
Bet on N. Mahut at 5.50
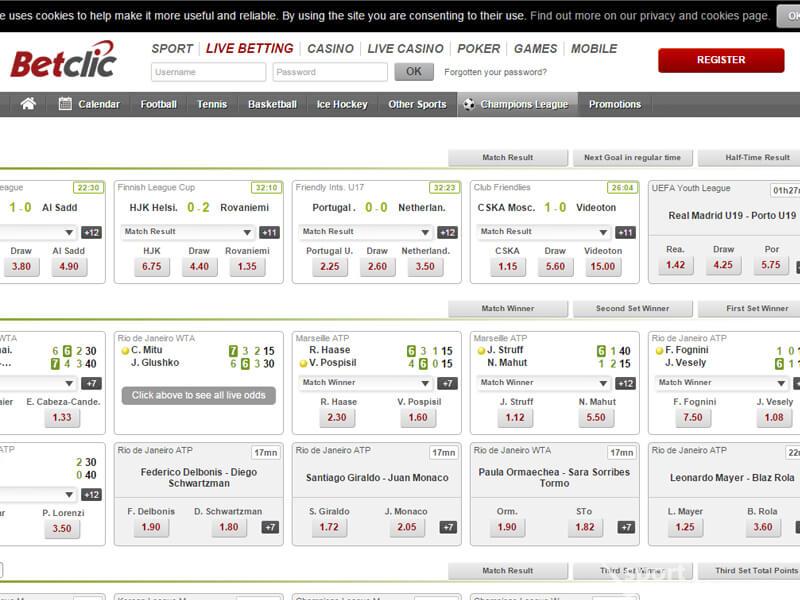point(596,417)
